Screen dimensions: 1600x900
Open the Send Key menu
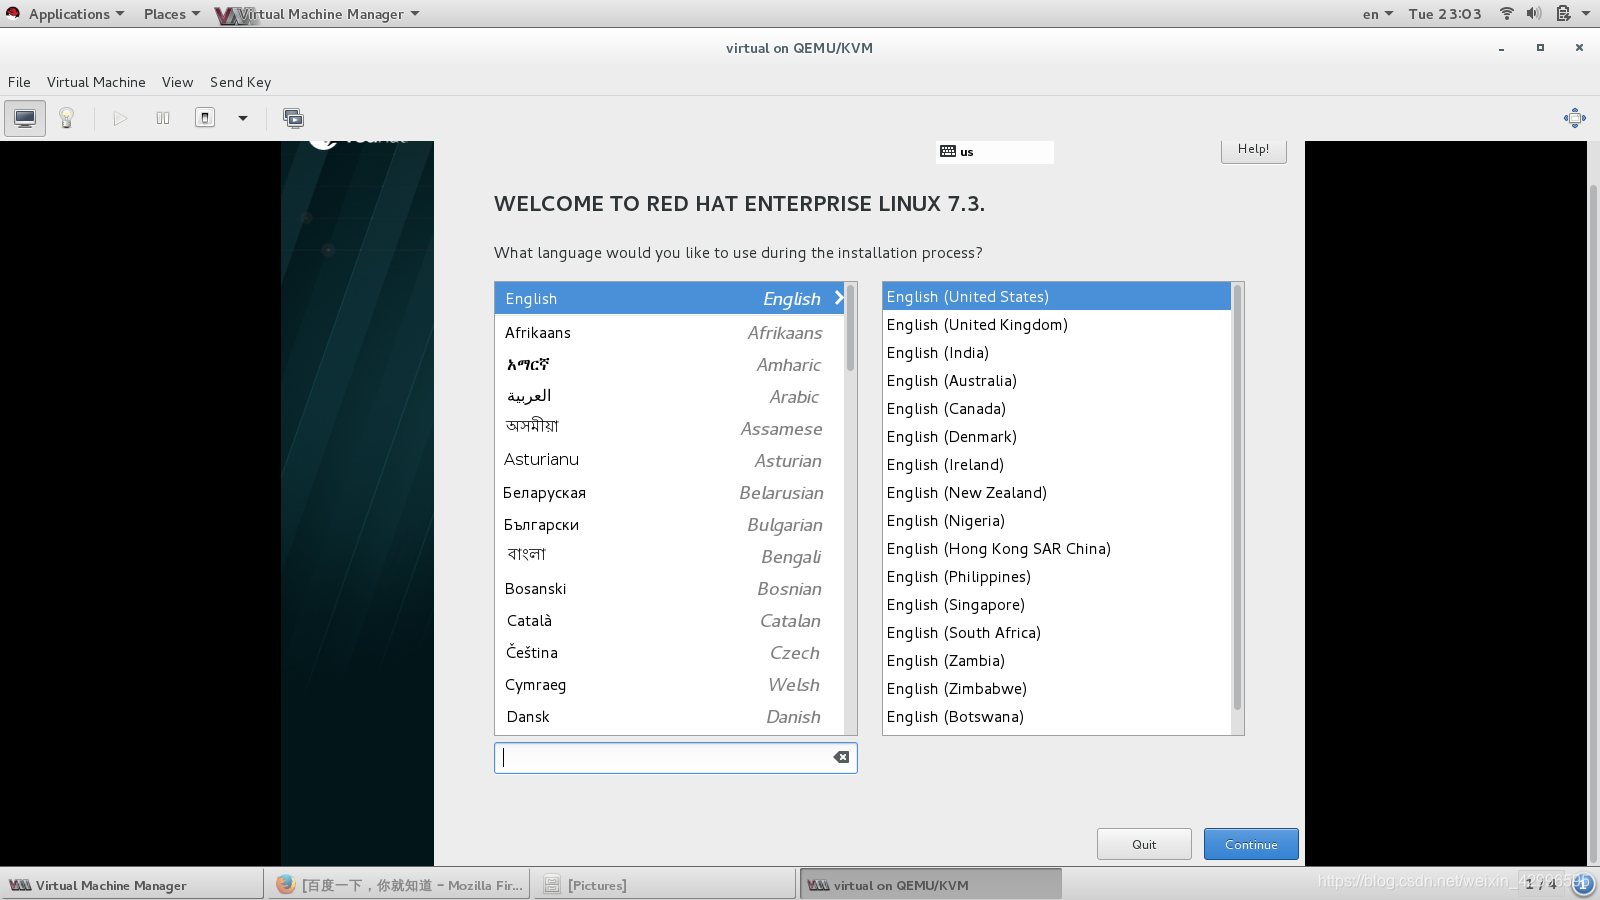pyautogui.click(x=240, y=82)
